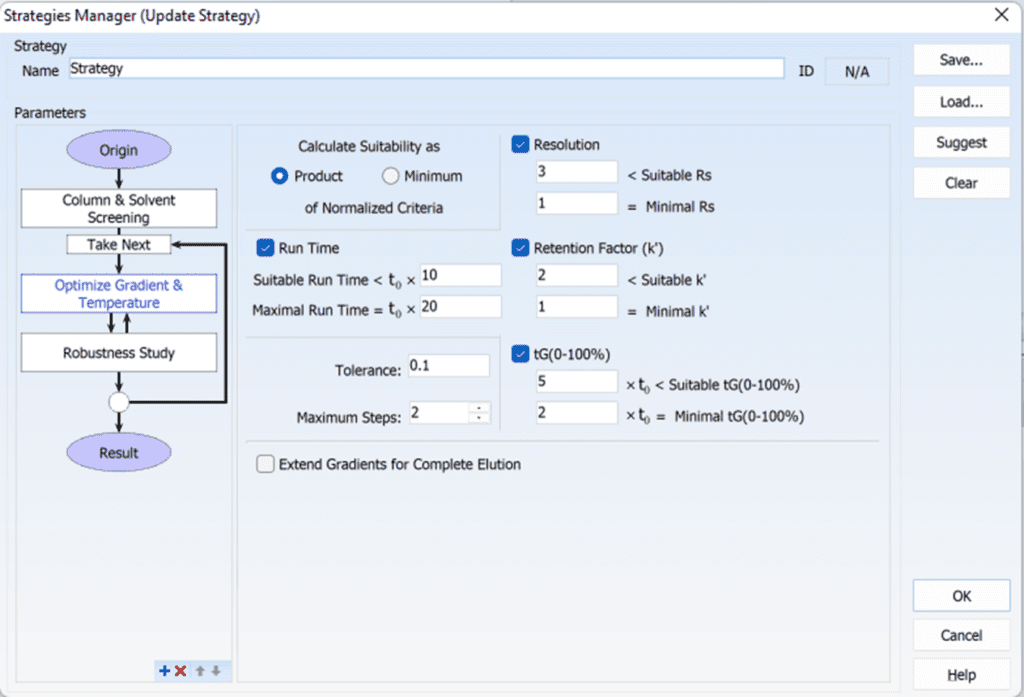This screenshot has height=697, width=1024.
Task: Uncheck the Run Time checkbox
Action: coord(265,247)
